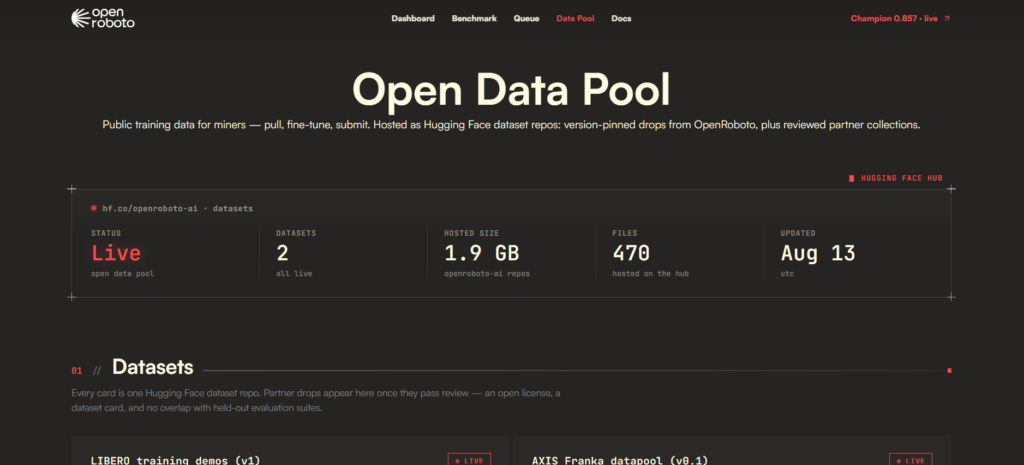Click the datasets count value 2
The image size is (1024, 465).
tap(282, 253)
